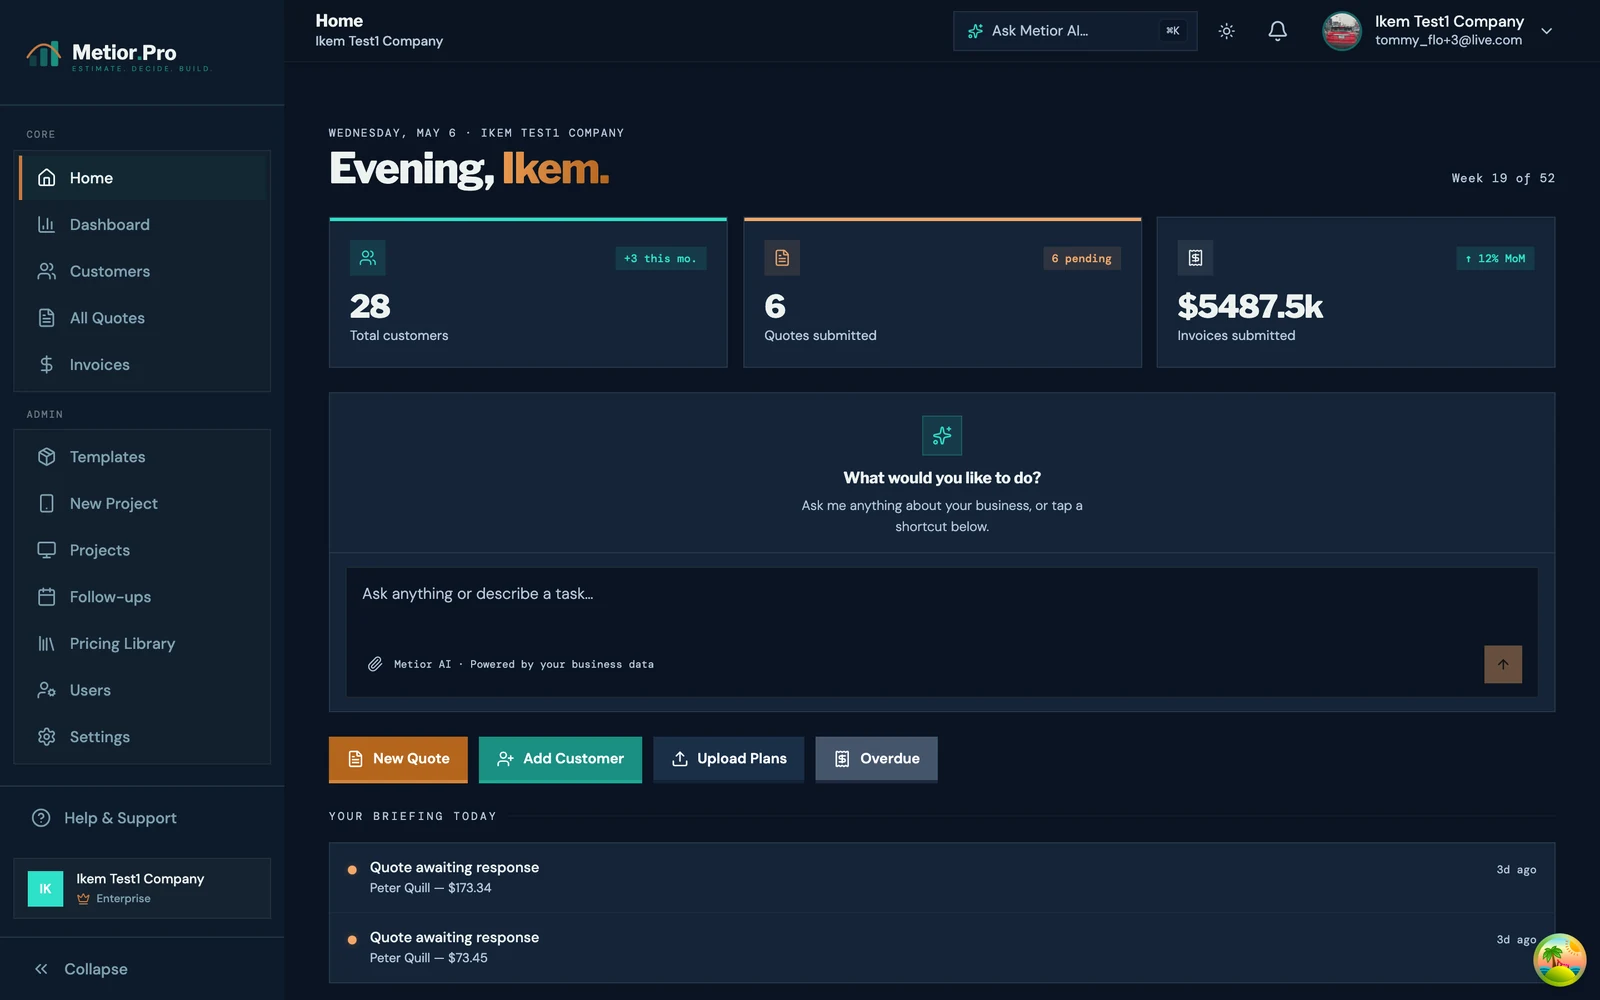The image size is (1600, 1000).
Task: Click the Users icon in sidebar
Action: tap(46, 690)
